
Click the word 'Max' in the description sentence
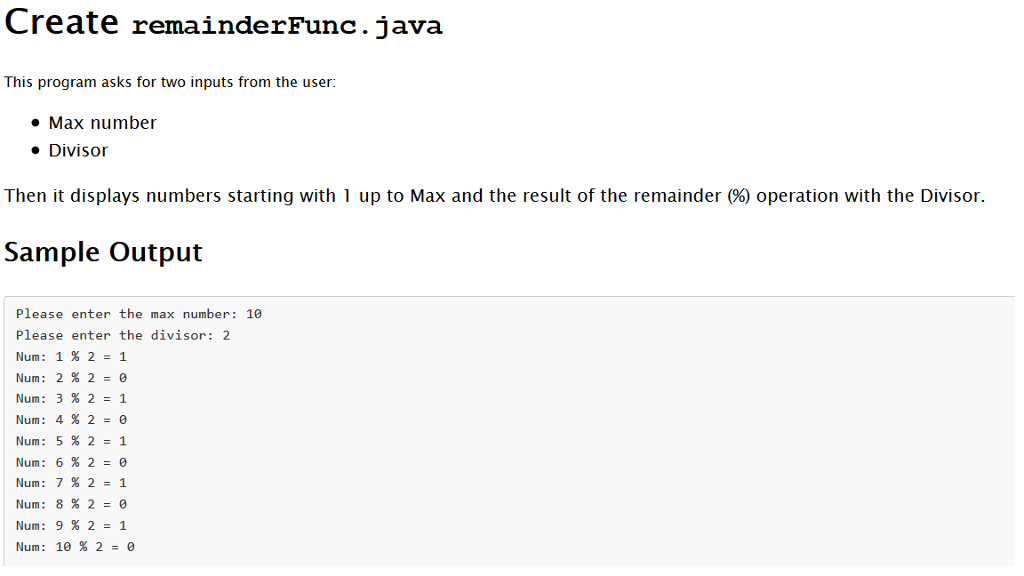(428, 196)
